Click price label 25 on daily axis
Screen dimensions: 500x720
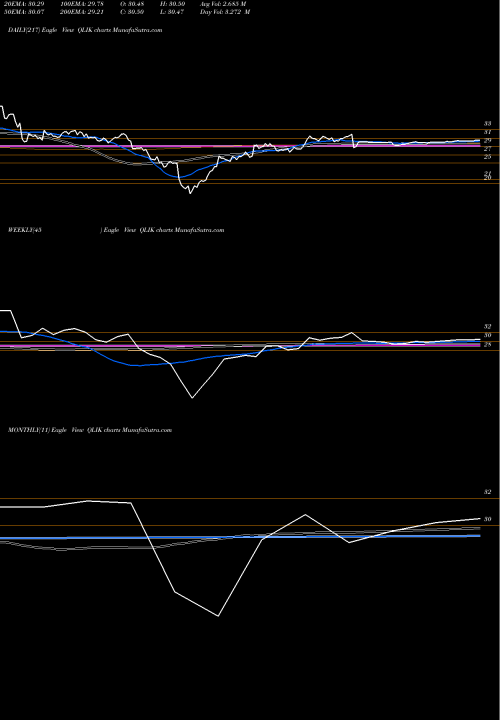(x=487, y=157)
